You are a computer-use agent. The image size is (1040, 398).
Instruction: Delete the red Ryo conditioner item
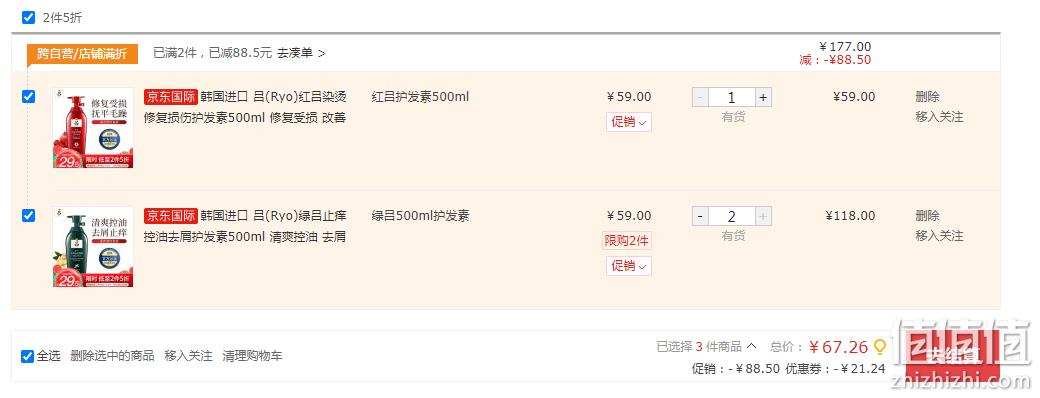(x=927, y=97)
